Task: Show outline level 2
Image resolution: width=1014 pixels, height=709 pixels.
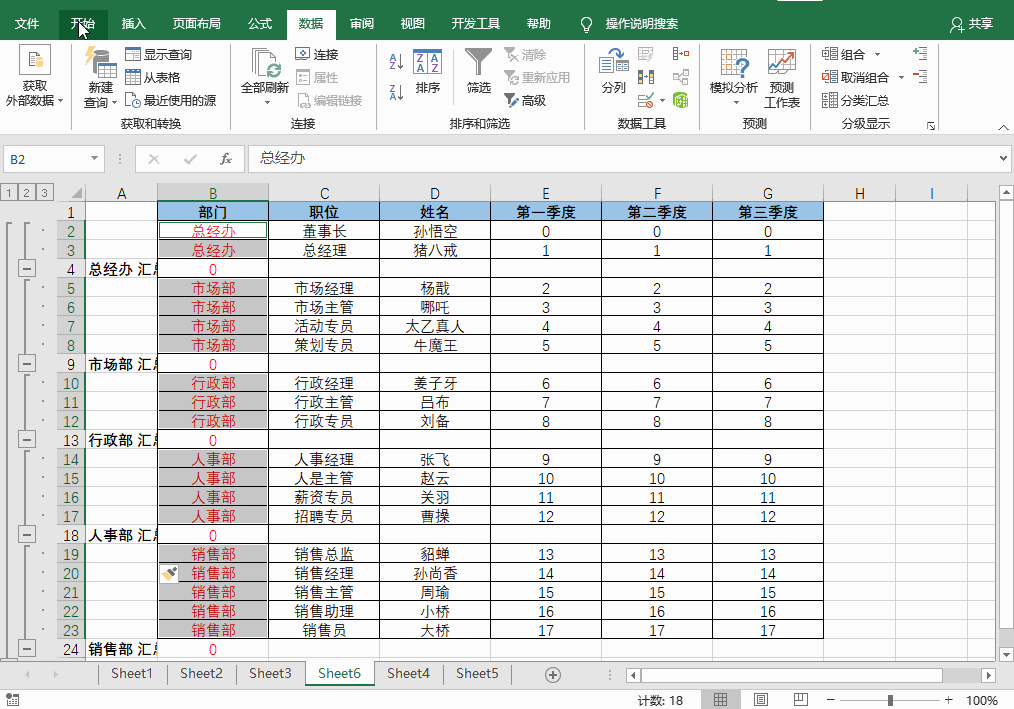Action: pyautogui.click(x=27, y=193)
